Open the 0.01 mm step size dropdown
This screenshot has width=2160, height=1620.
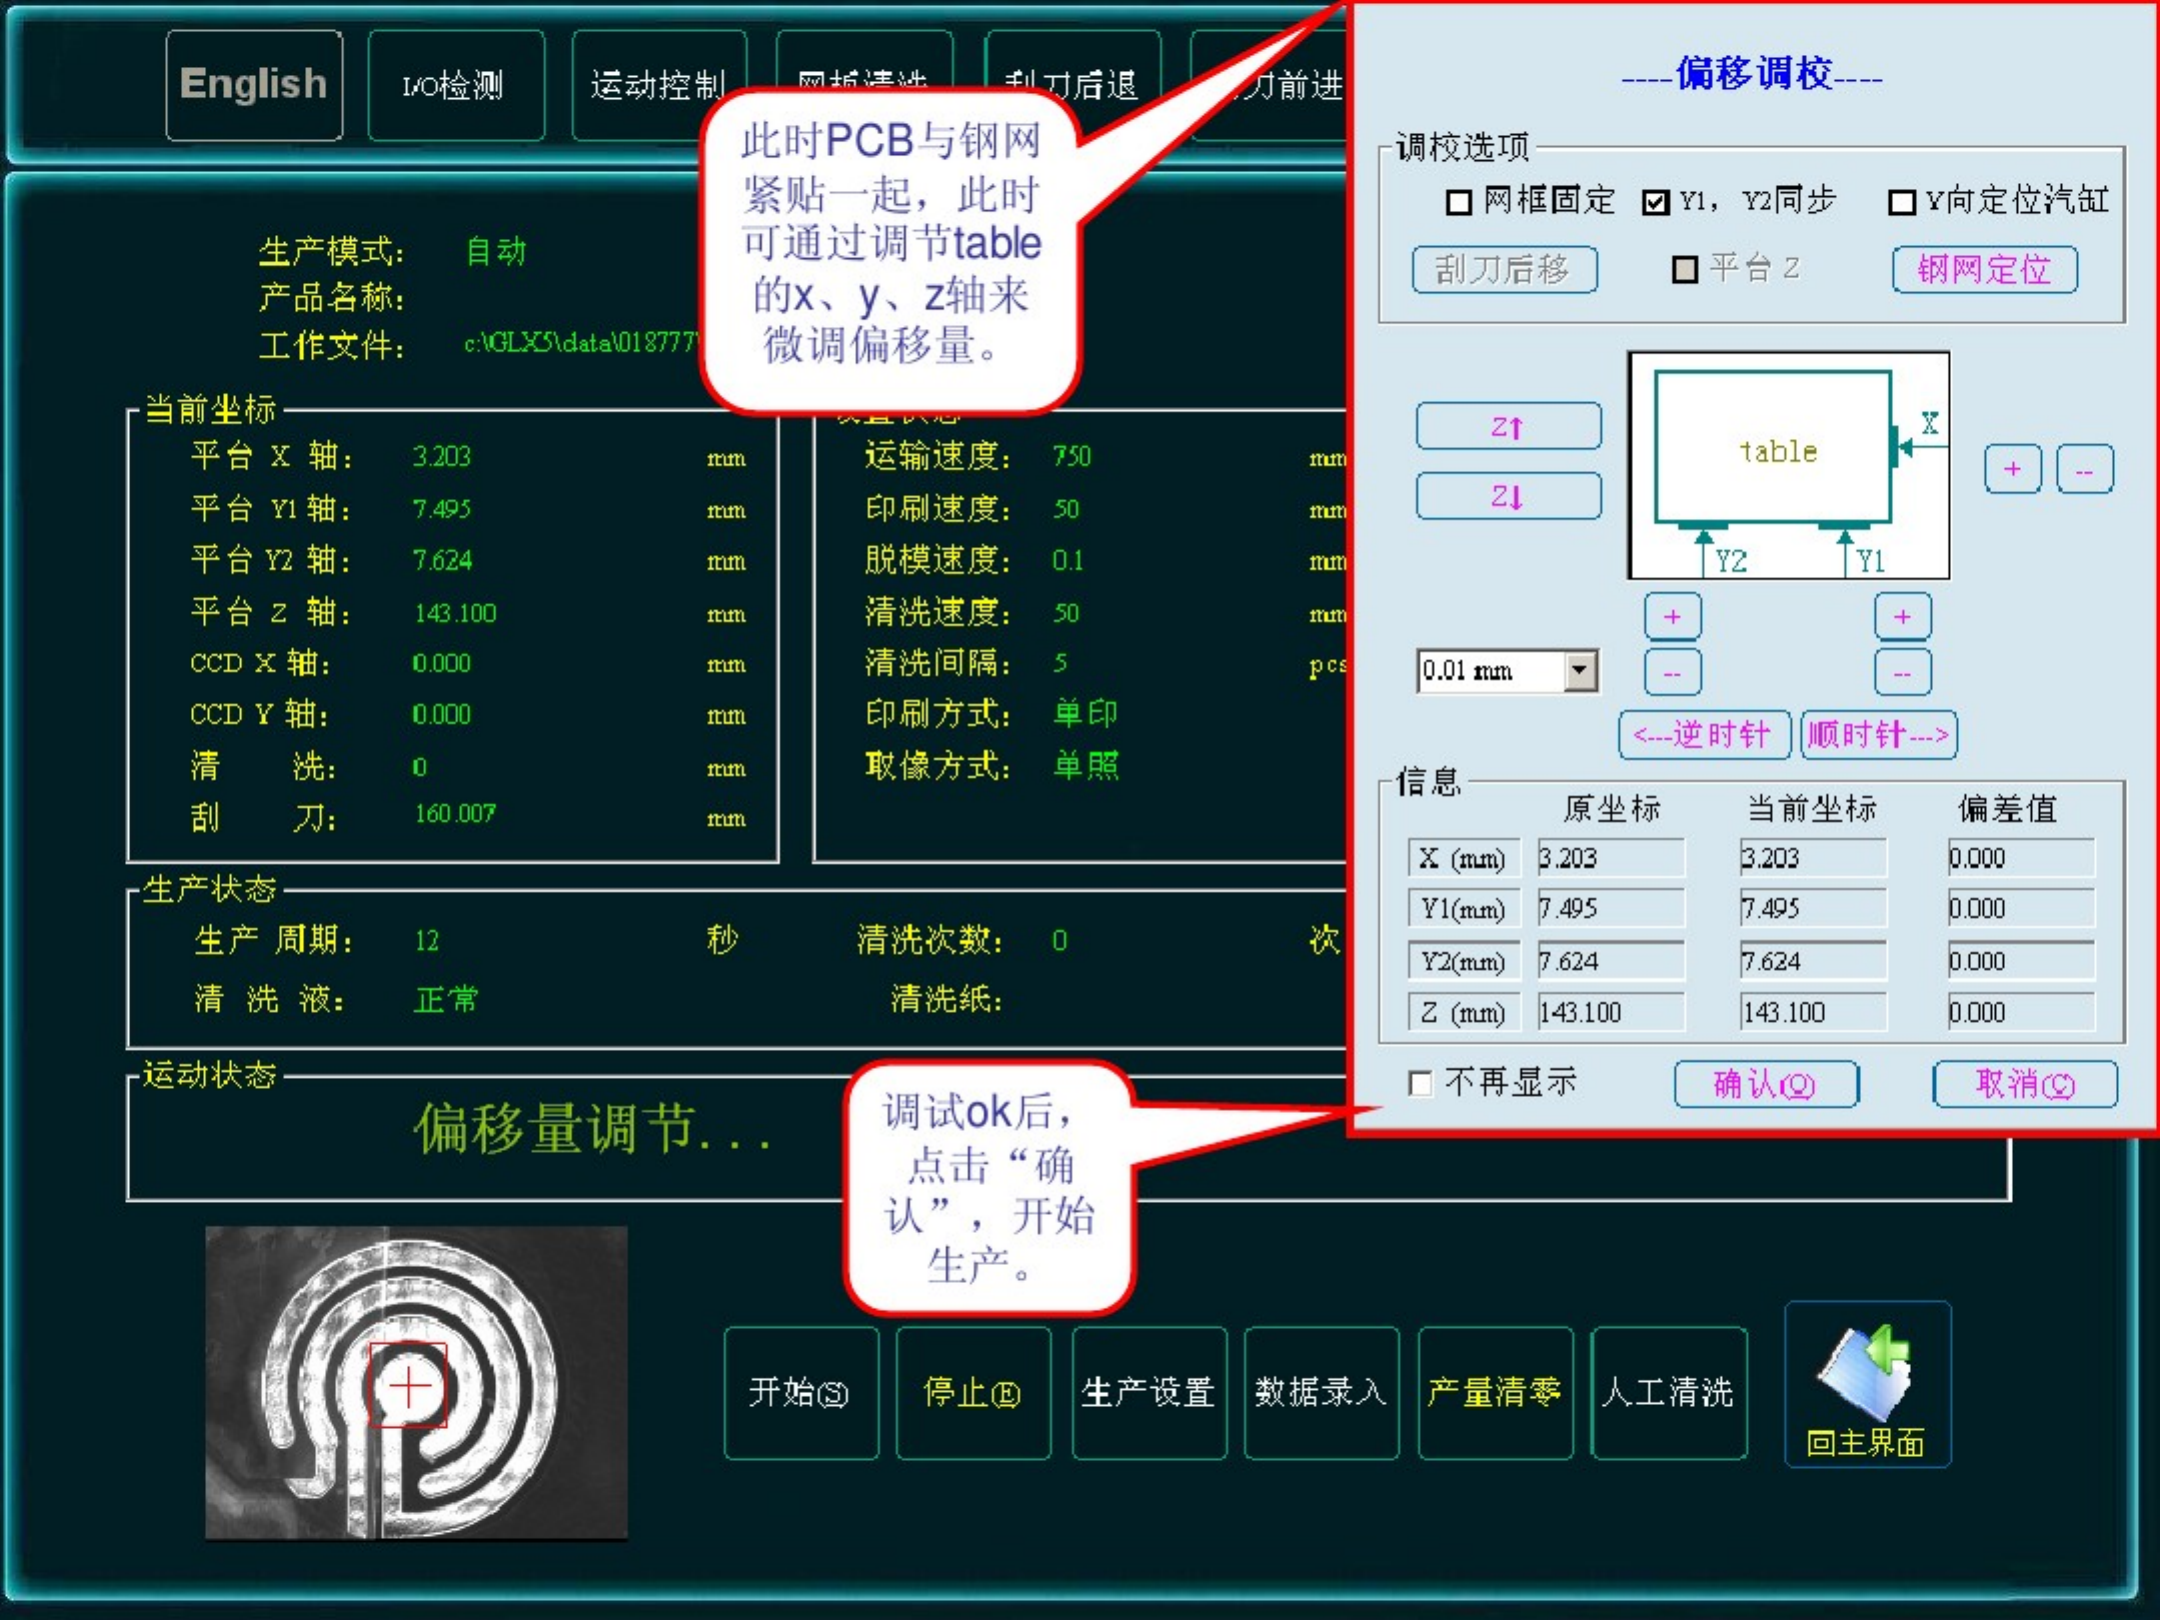pyautogui.click(x=1580, y=671)
